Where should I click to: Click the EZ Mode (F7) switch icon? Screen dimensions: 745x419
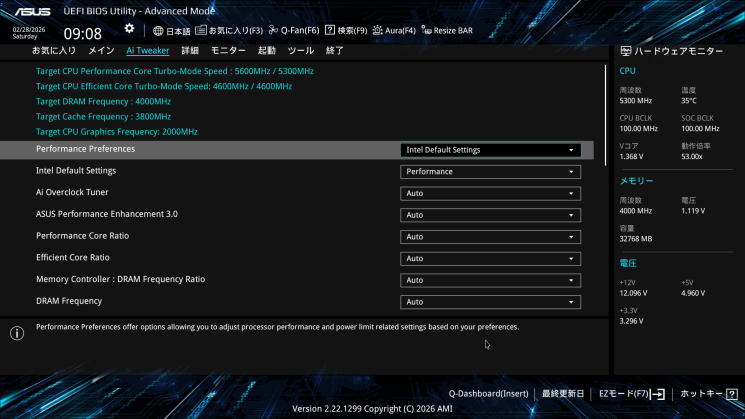(658, 394)
